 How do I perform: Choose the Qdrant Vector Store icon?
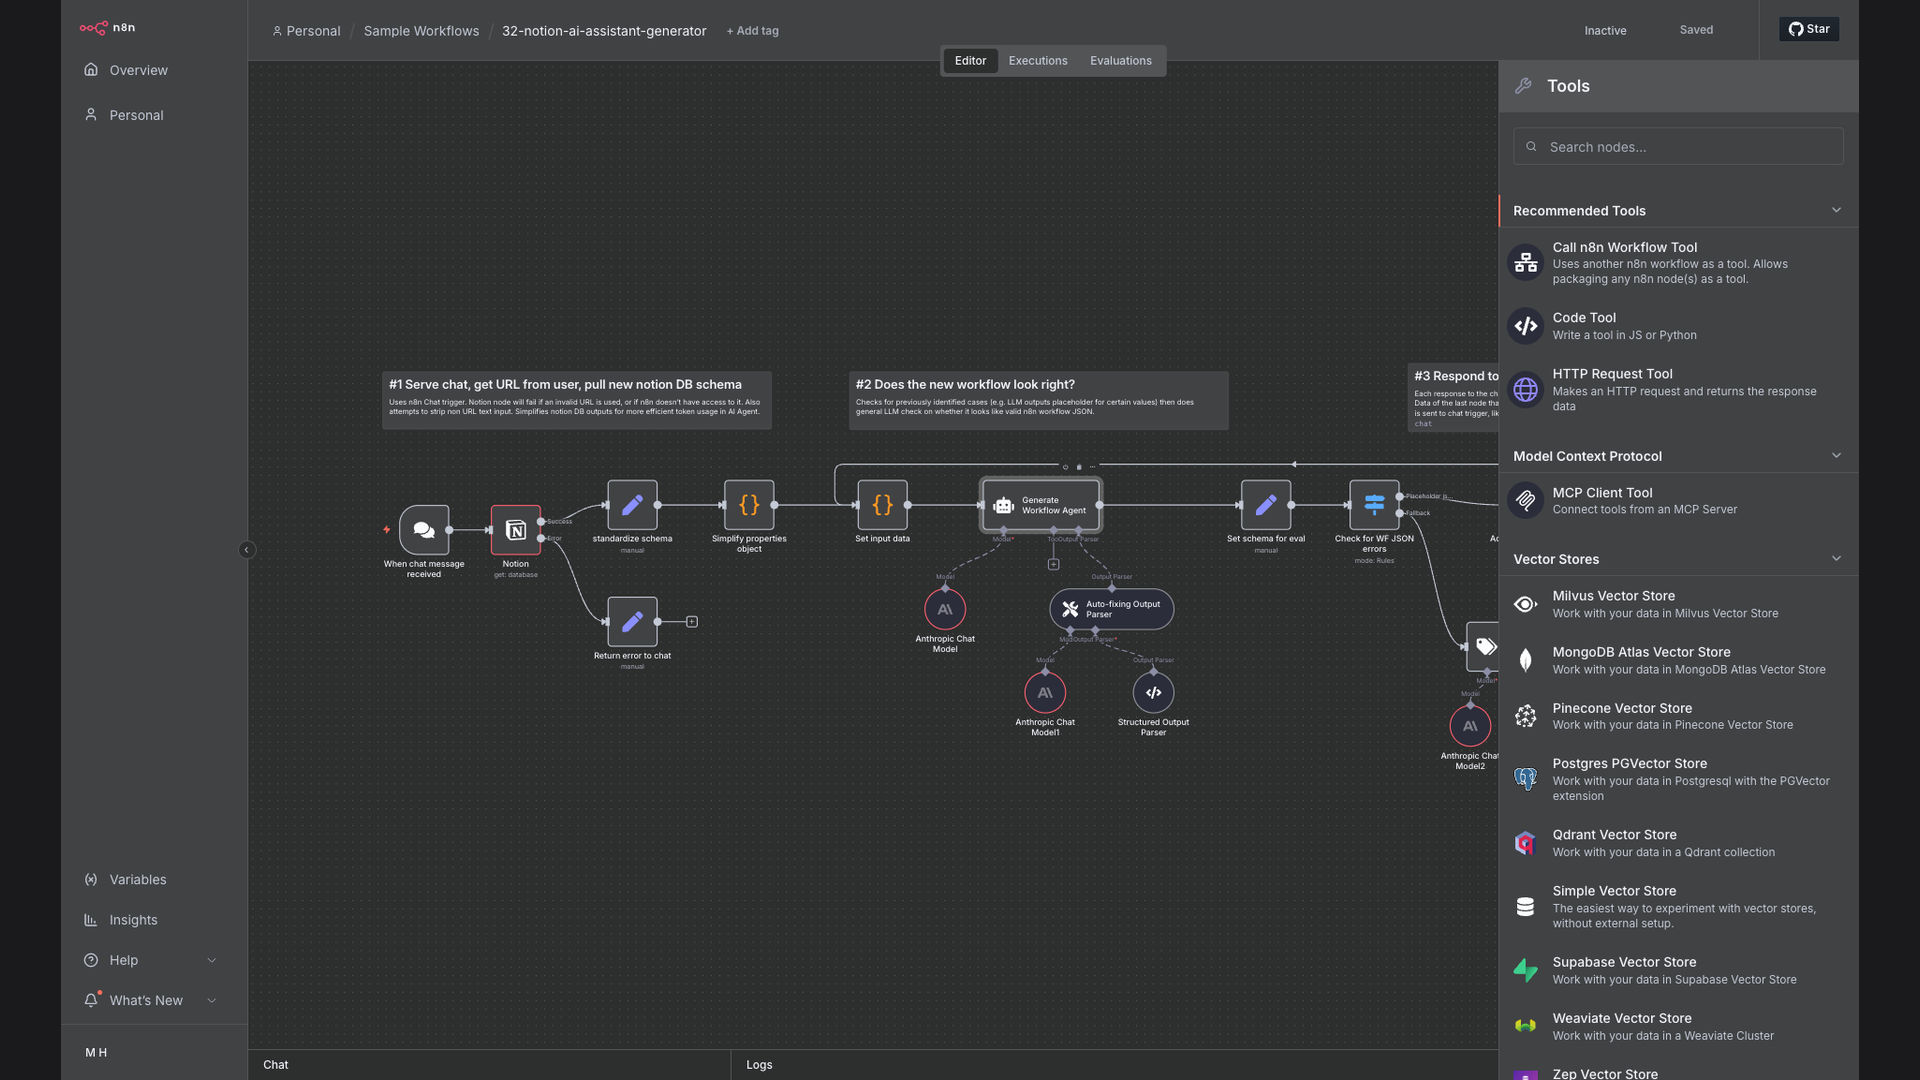(1526, 843)
